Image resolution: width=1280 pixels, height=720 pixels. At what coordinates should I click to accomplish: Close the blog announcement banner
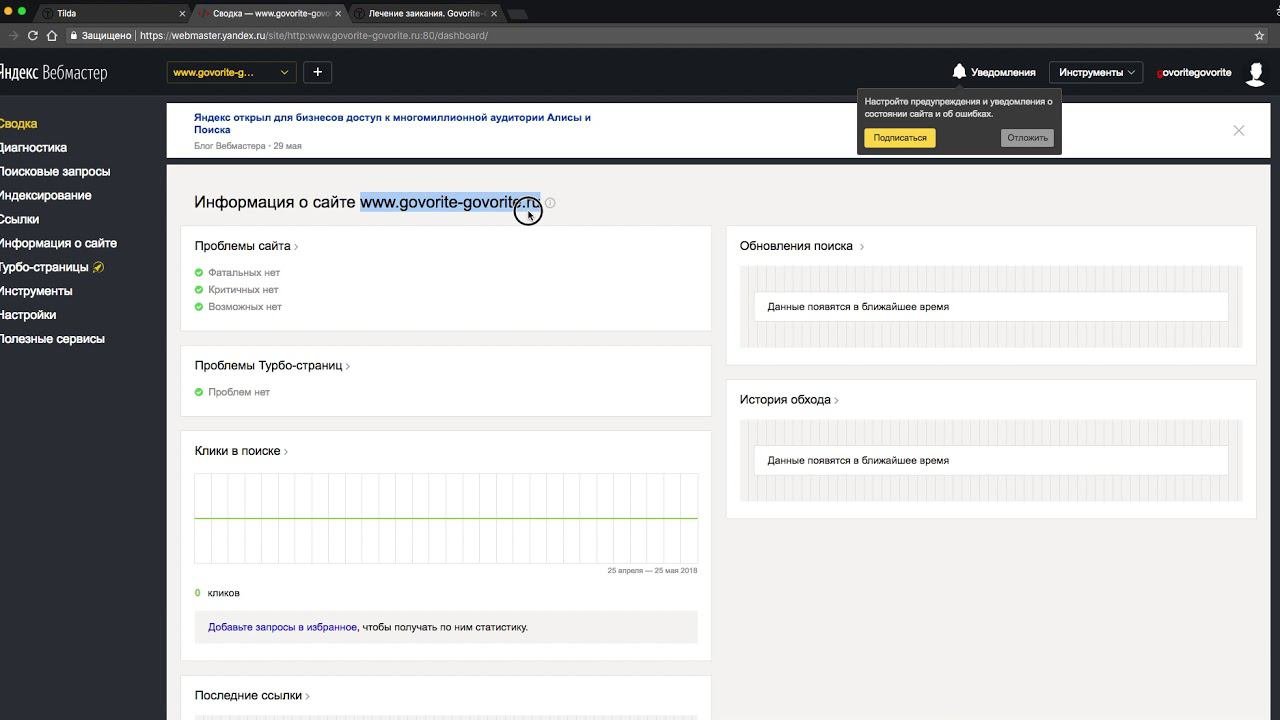[x=1239, y=130]
